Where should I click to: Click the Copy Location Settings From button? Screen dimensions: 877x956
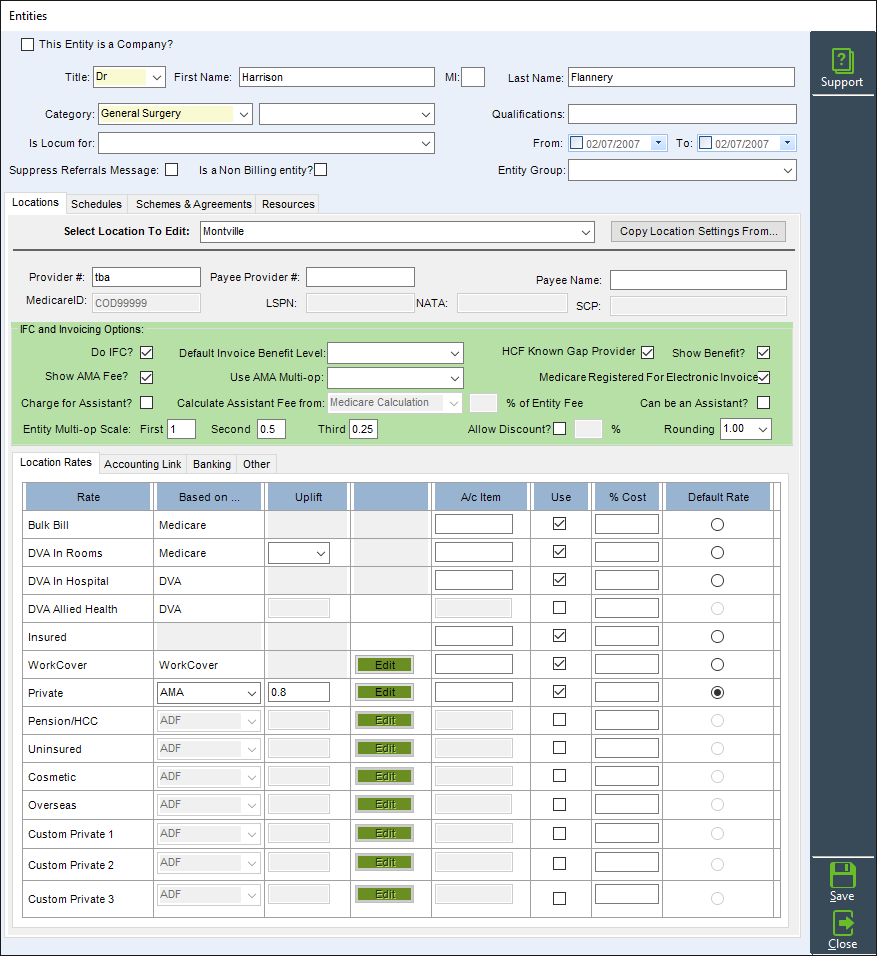pos(698,231)
